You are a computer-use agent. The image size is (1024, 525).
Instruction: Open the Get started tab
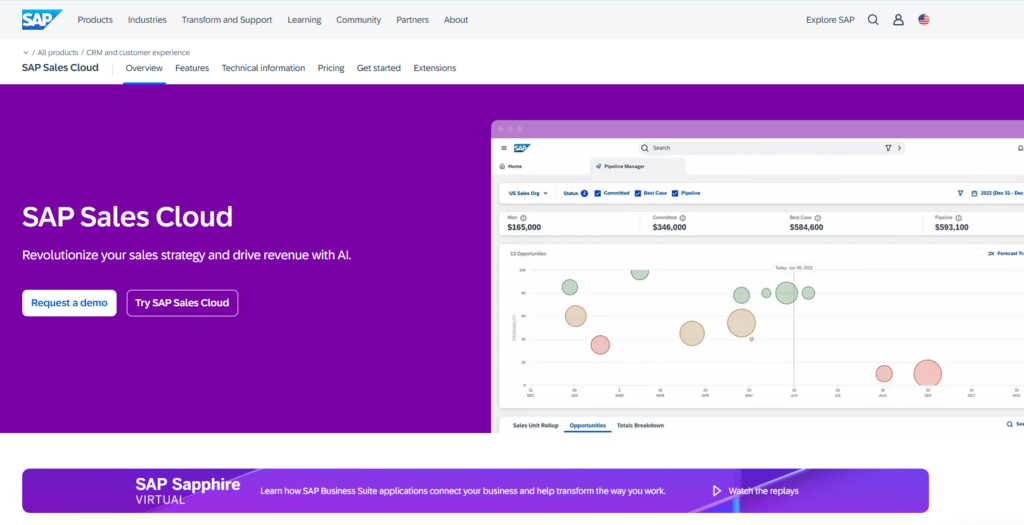pos(379,68)
